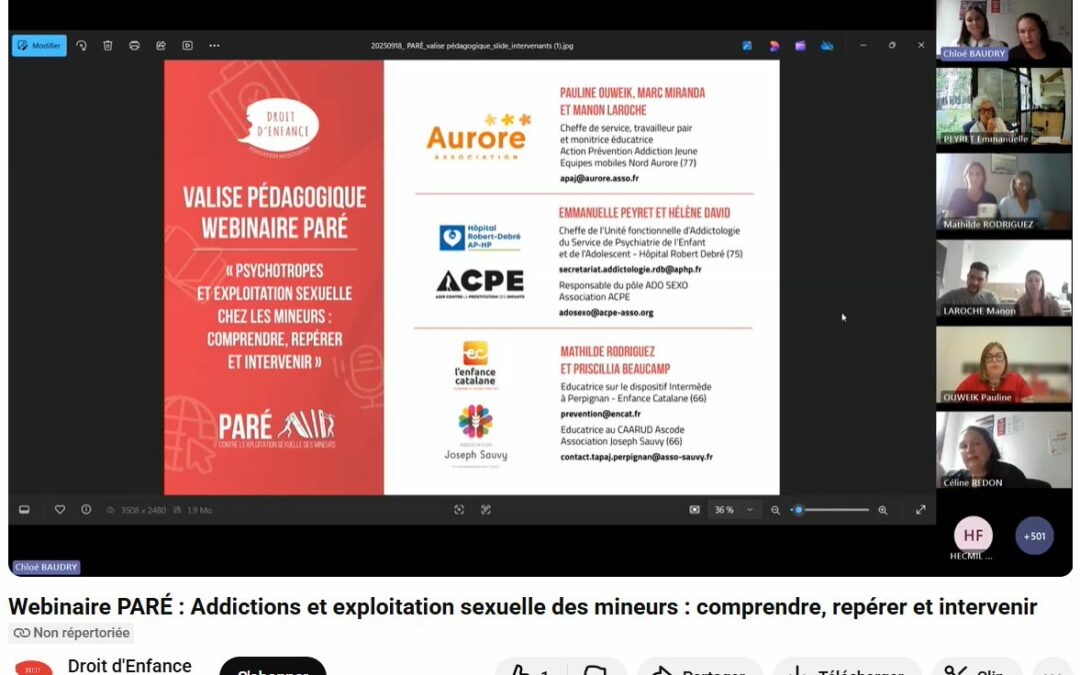Click the image filename in Photos title bar
The image size is (1080, 675).
472,46
